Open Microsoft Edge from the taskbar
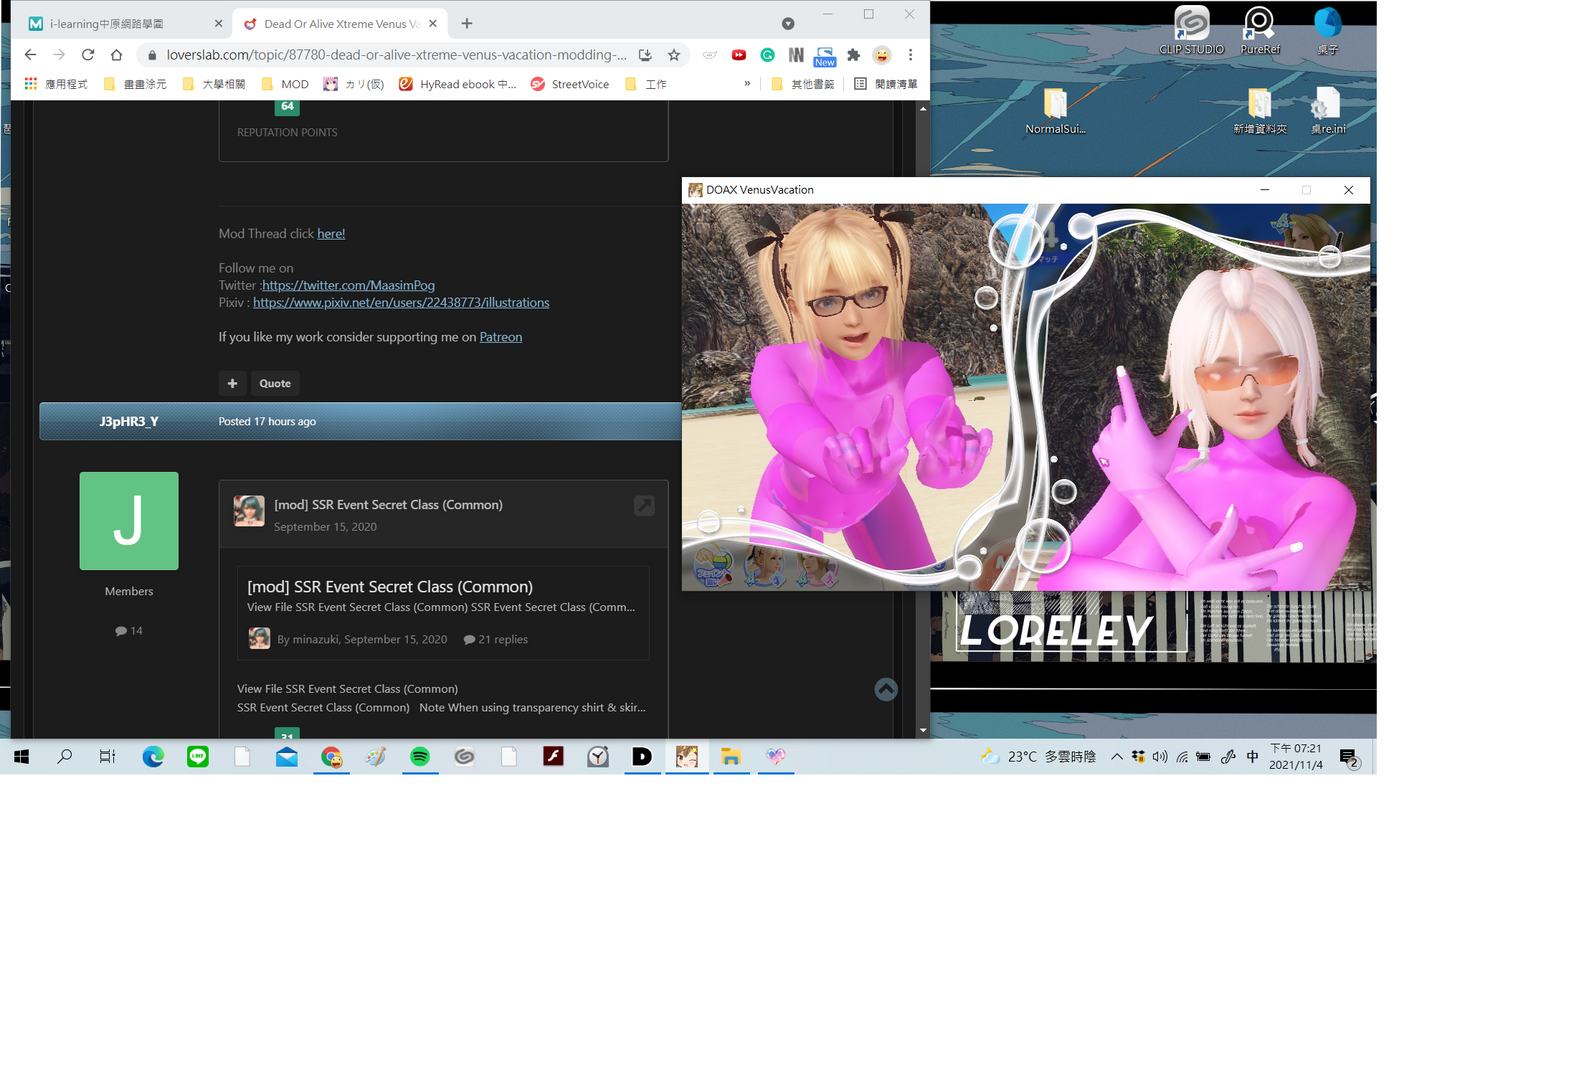This screenshot has width=1589, height=1080. pos(153,757)
